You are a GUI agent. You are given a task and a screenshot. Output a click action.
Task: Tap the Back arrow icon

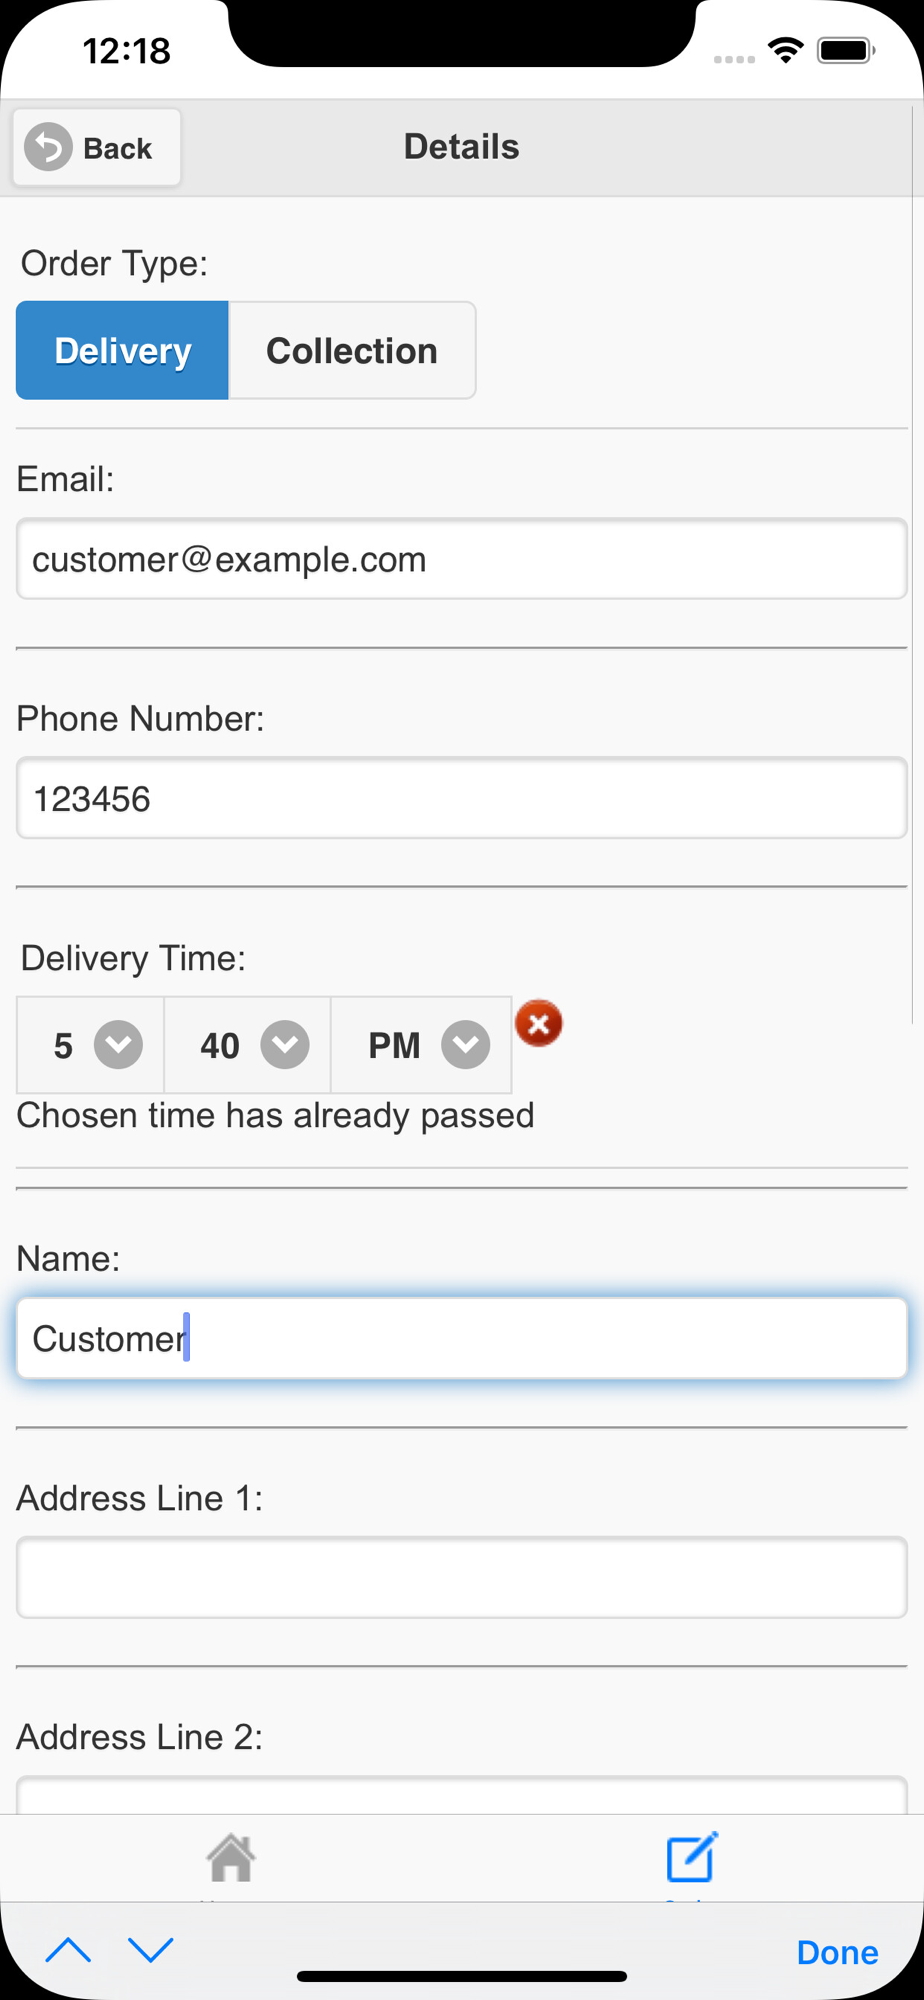[x=49, y=148]
